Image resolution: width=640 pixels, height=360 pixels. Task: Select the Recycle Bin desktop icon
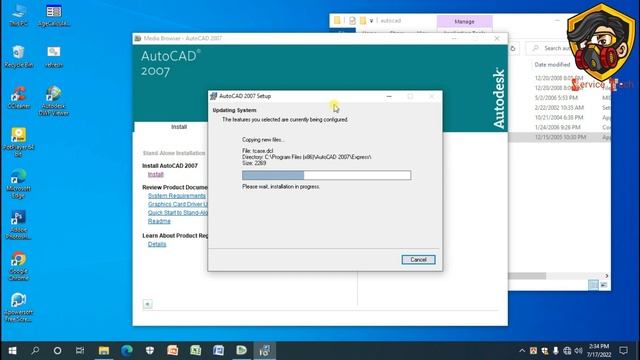coord(18,56)
